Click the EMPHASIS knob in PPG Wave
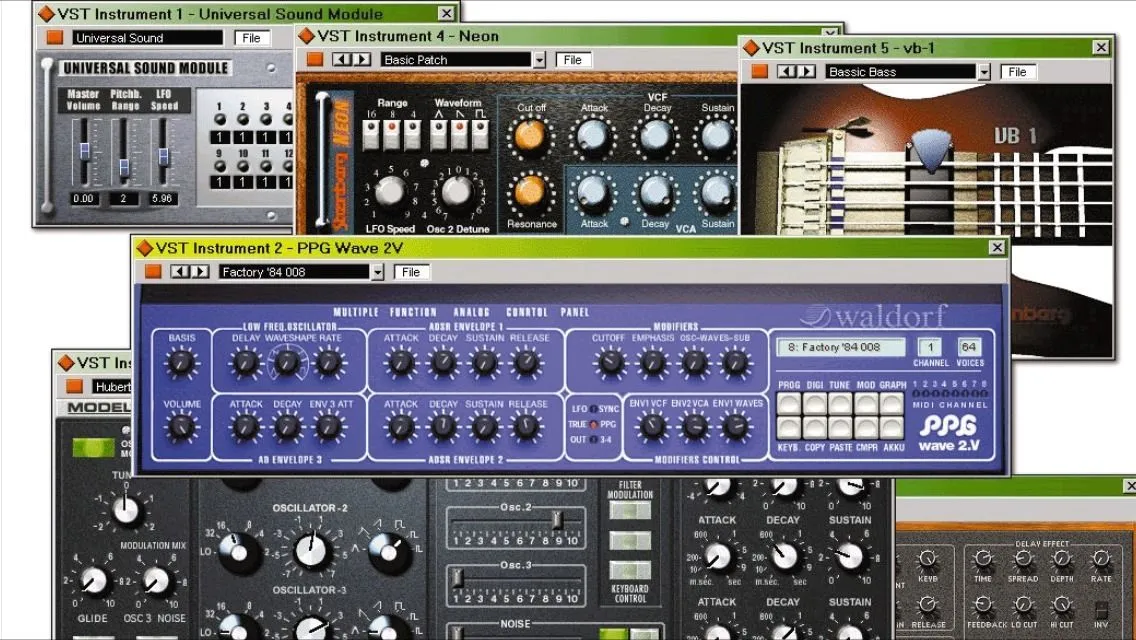This screenshot has width=1136, height=640. tap(651, 362)
